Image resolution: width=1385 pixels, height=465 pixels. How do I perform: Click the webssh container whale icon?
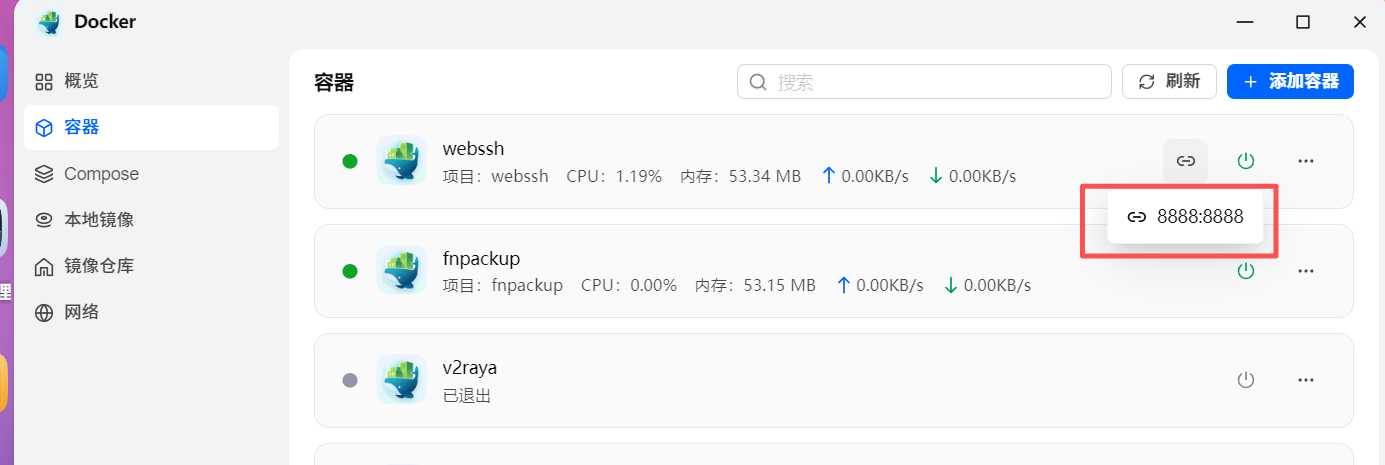click(401, 161)
